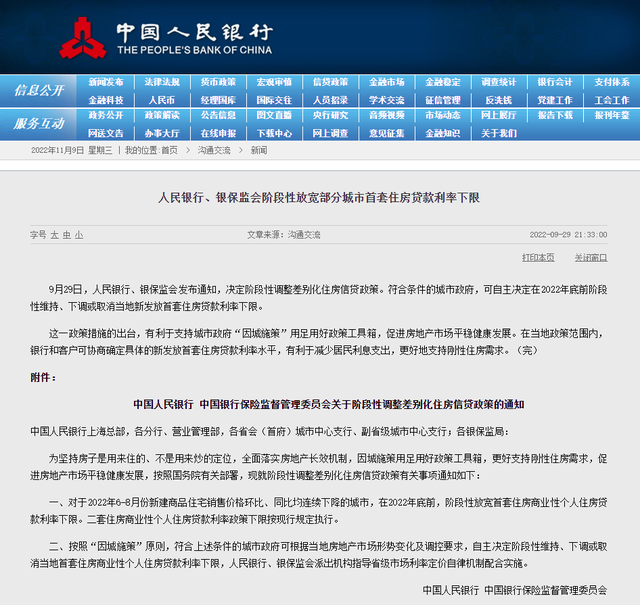
Task: Open the 支付体系 menu item
Action: click(x=612, y=82)
